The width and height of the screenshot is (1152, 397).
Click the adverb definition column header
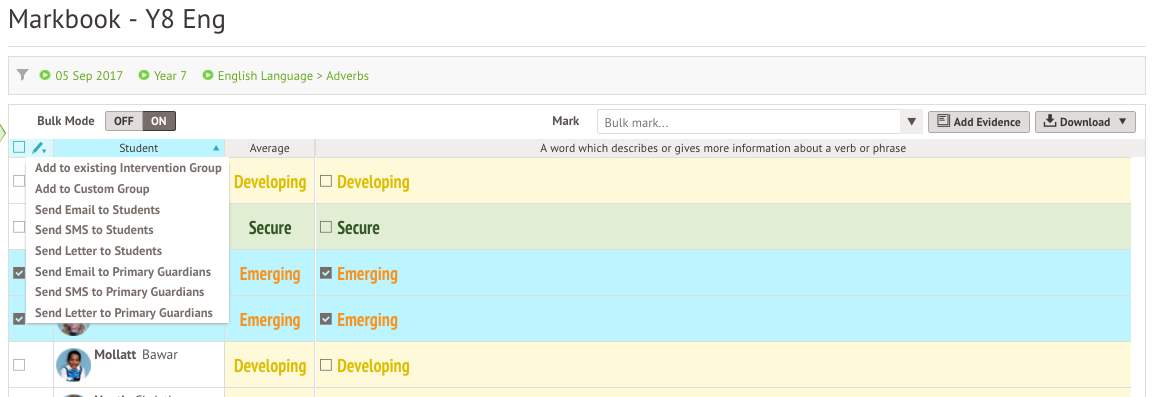coord(723,148)
